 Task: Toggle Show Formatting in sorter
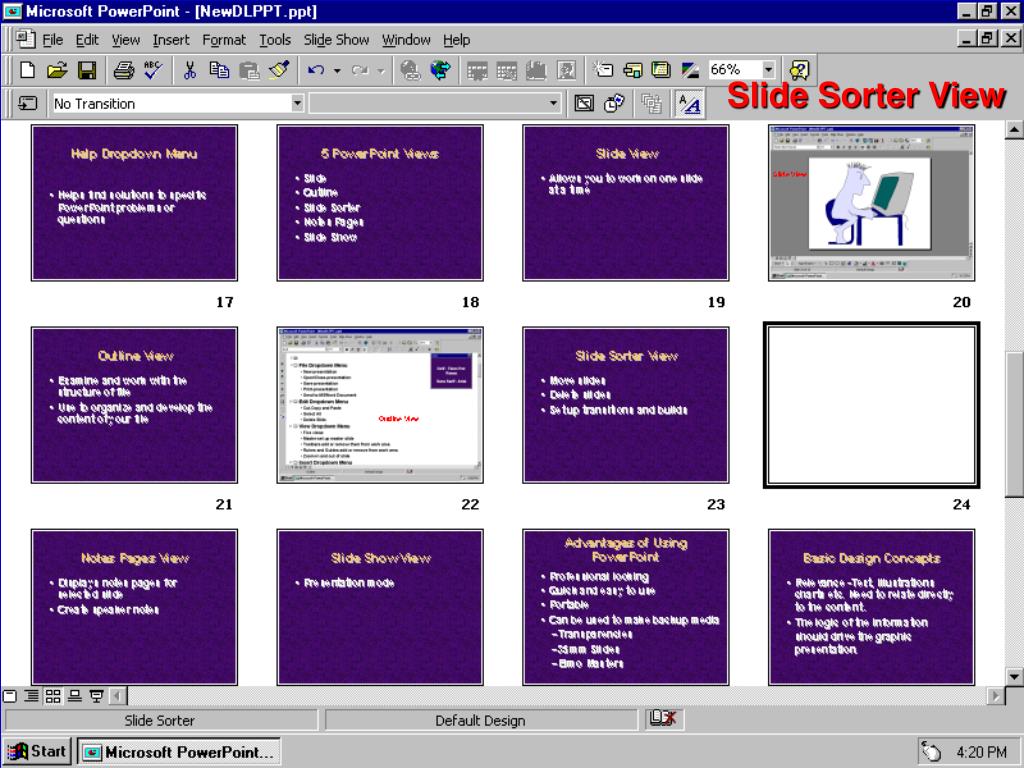689,103
